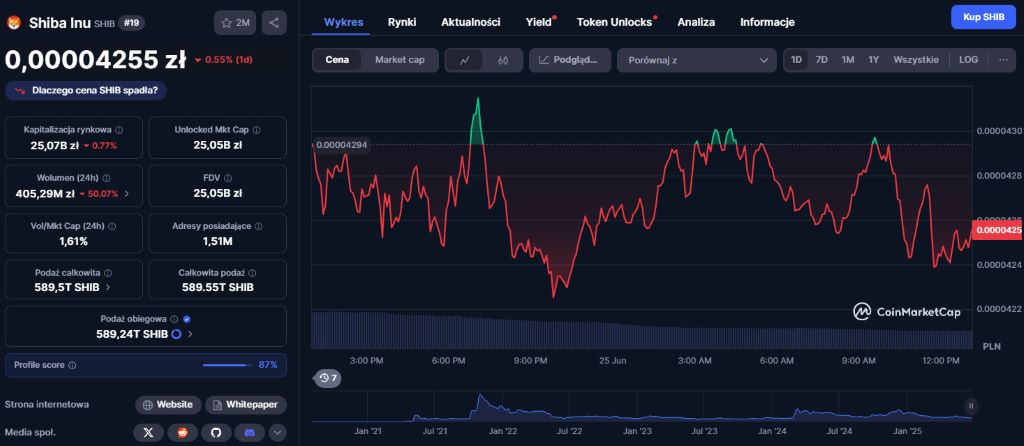The width and height of the screenshot is (1024, 446).
Task: Click verified checkmark badge near Podaż obiegowa
Action: point(187,319)
